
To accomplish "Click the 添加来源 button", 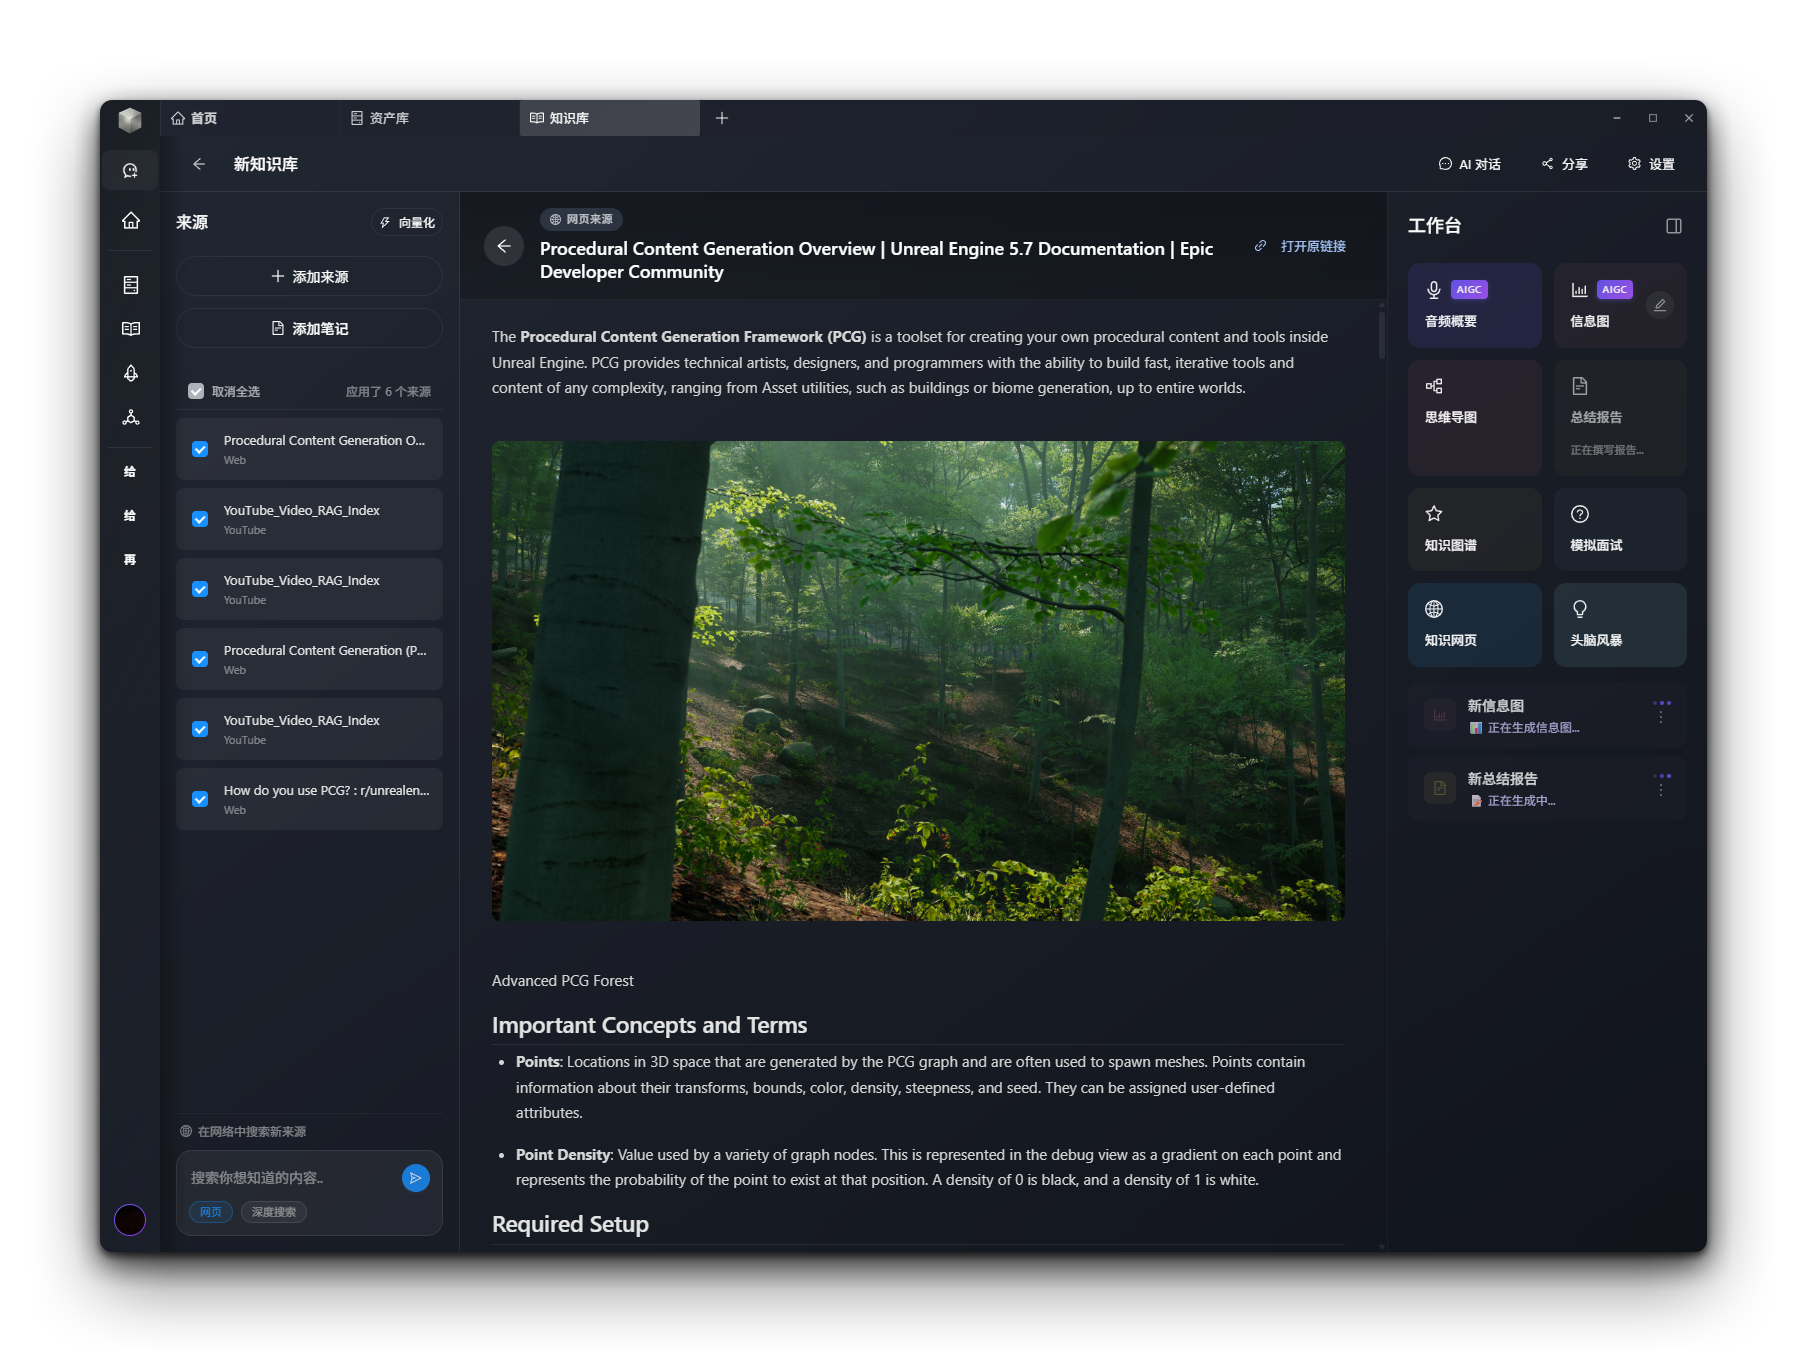I will 309,277.
